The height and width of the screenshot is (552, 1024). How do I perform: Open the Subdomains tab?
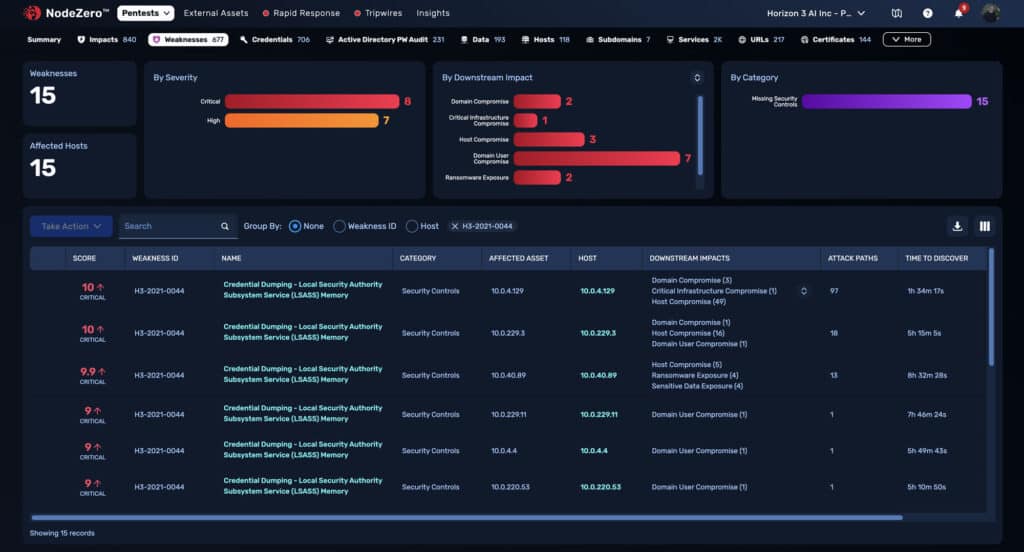click(x=618, y=40)
